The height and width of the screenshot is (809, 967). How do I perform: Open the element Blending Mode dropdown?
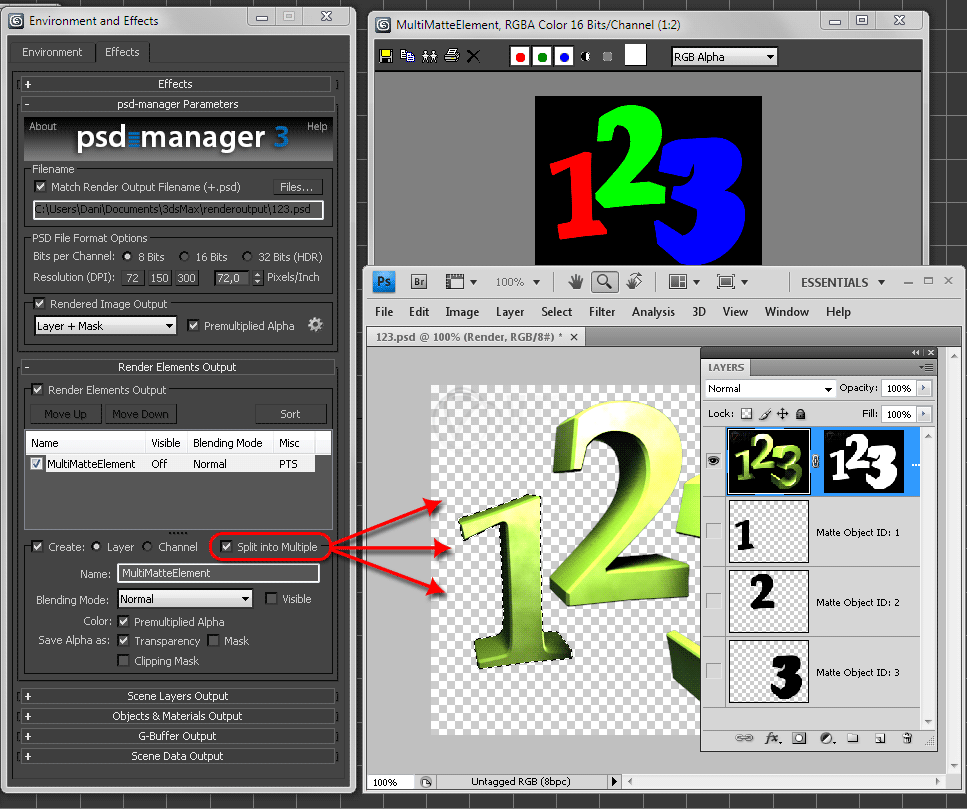click(x=184, y=599)
